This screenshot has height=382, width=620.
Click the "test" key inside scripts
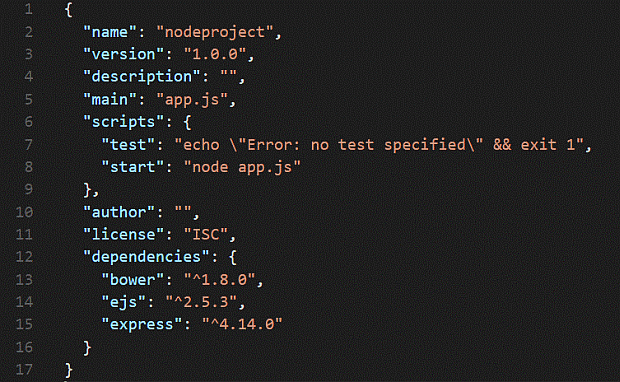tap(128, 145)
